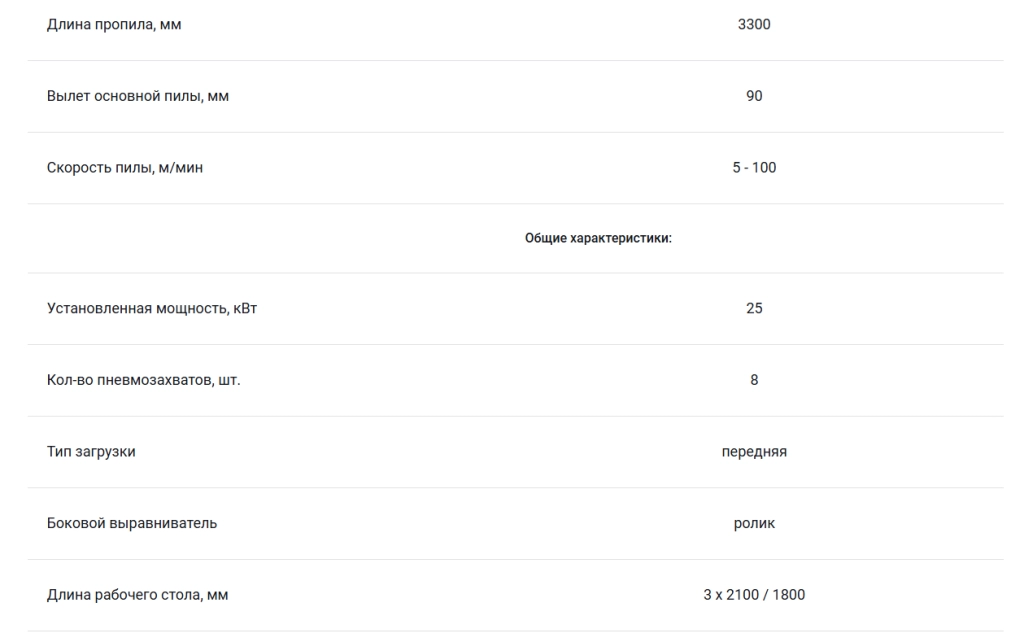Select the side aligner value 'ролик'
Screen dimensions: 1024x642
[x=754, y=523]
